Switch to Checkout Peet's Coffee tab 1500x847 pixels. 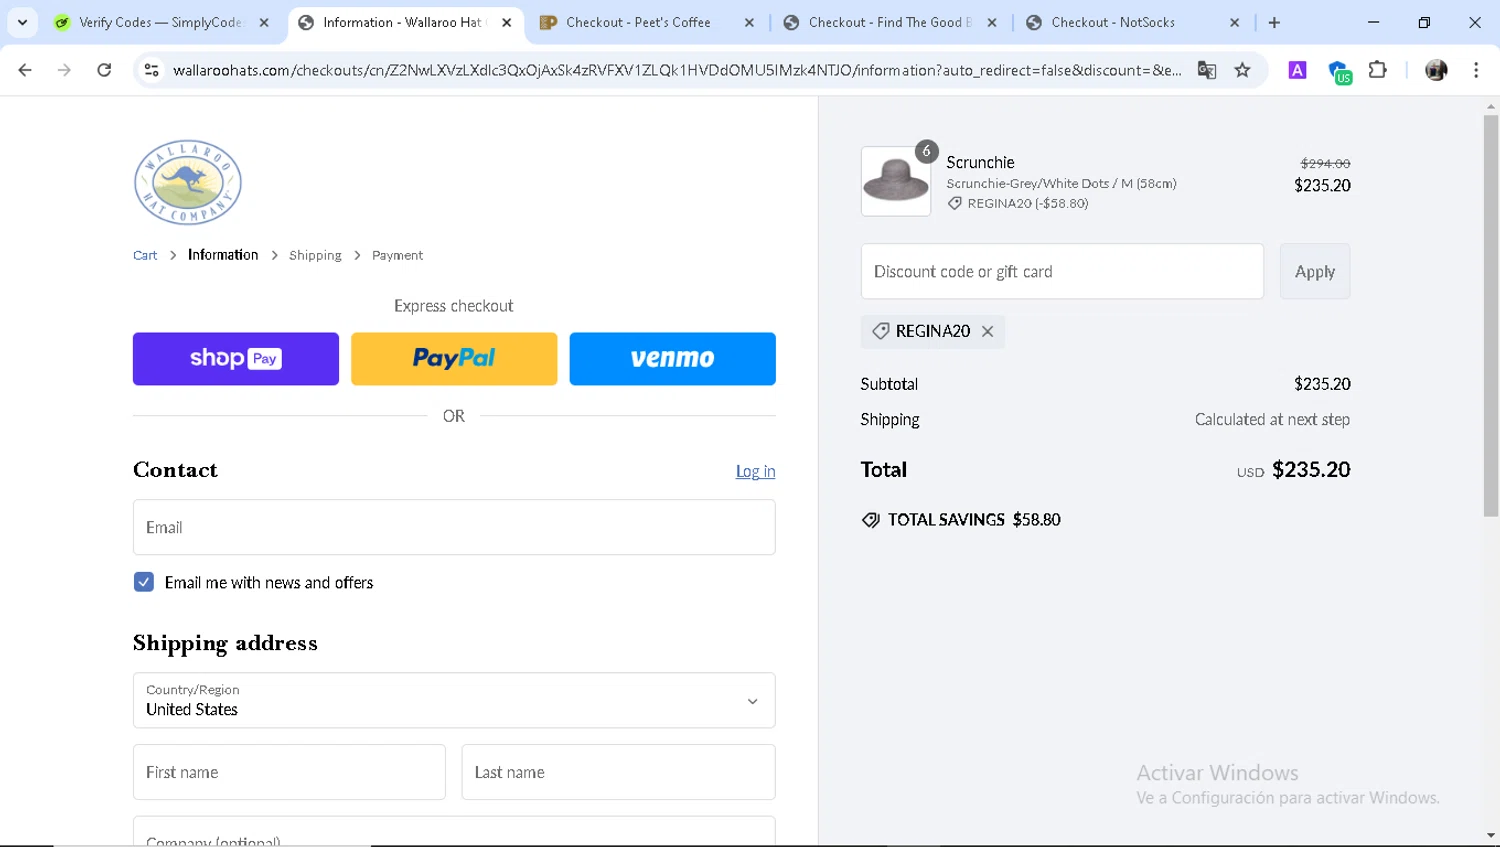click(x=638, y=22)
